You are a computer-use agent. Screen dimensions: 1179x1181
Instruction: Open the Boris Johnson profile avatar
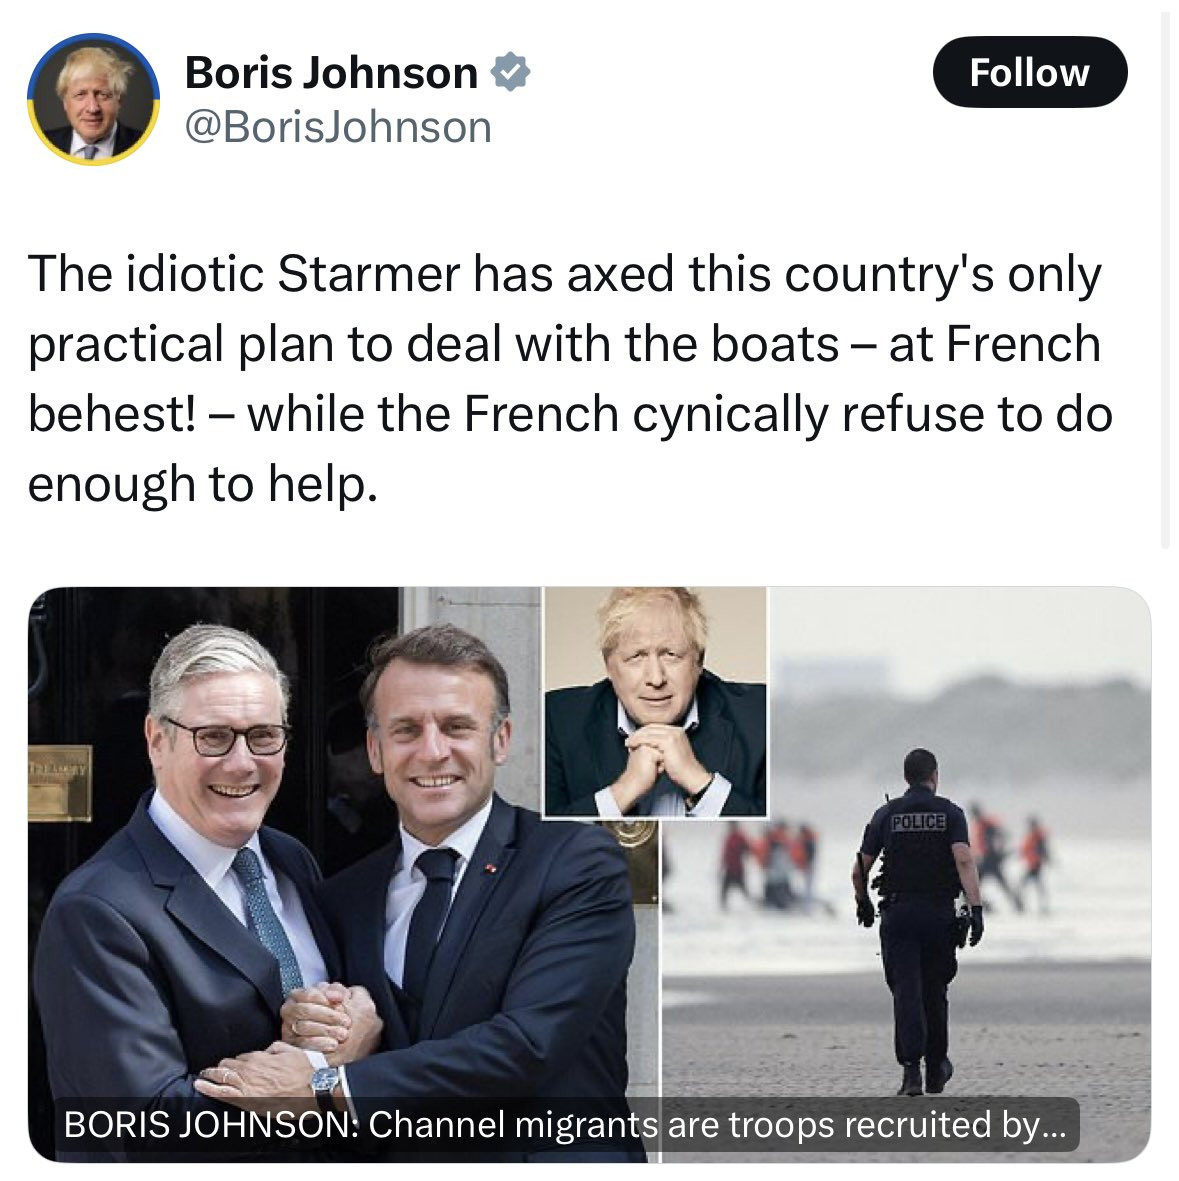coord(93,99)
